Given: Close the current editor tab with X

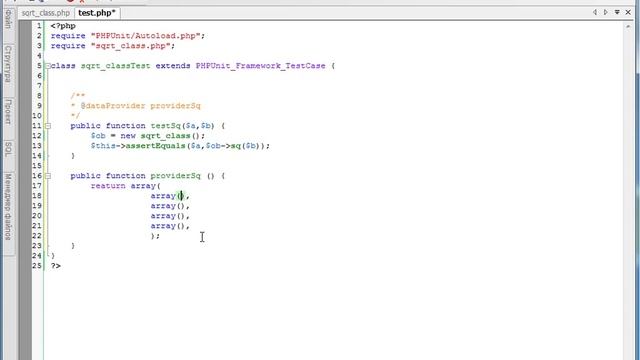Looking at the screenshot, I should tap(629, 12).
